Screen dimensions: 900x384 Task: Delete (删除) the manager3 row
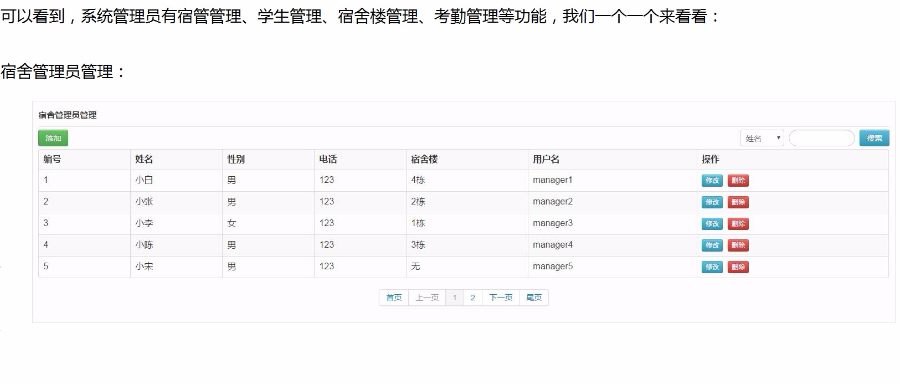coord(738,223)
